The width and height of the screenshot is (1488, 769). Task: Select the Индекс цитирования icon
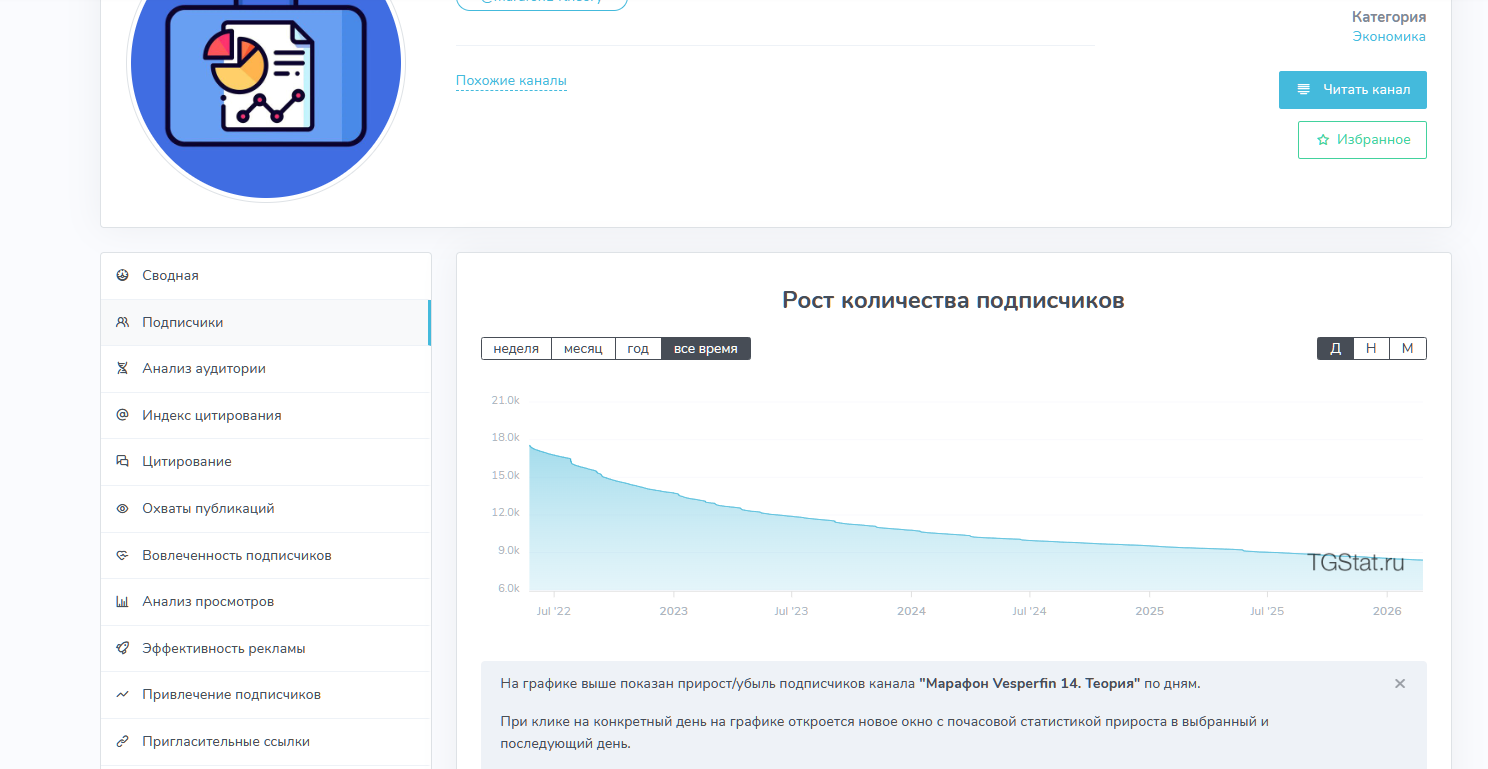pyautogui.click(x=122, y=414)
